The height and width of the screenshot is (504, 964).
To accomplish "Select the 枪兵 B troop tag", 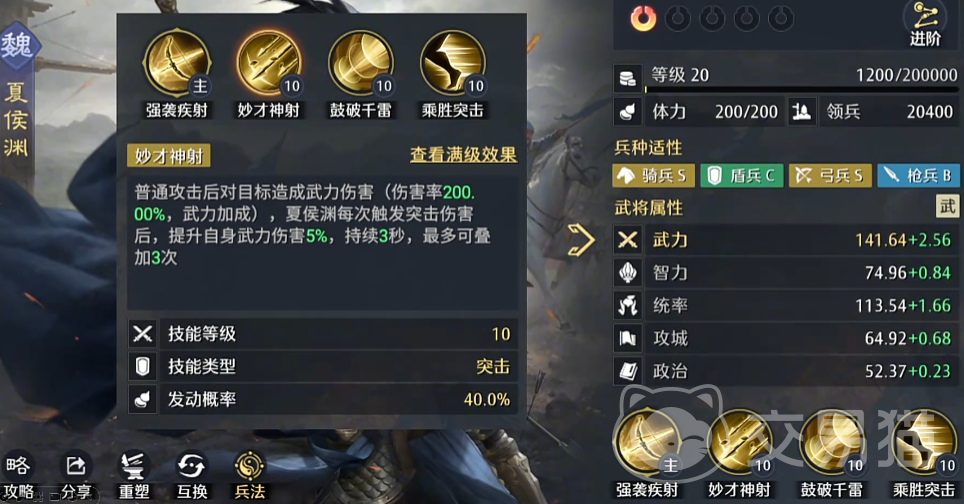I will click(x=918, y=176).
